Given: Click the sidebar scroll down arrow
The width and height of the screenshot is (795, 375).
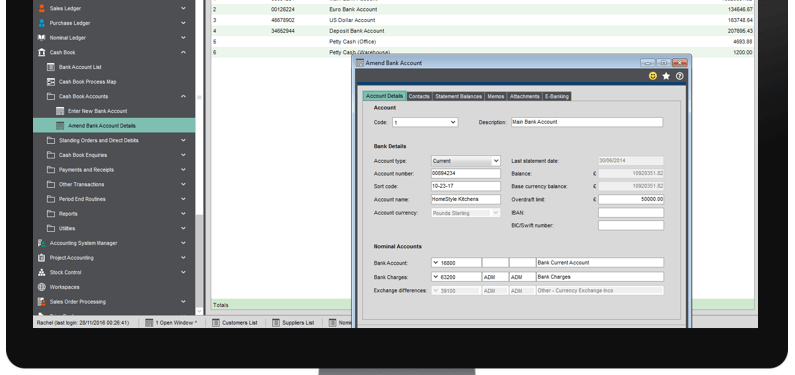Looking at the screenshot, I should coord(199,311).
